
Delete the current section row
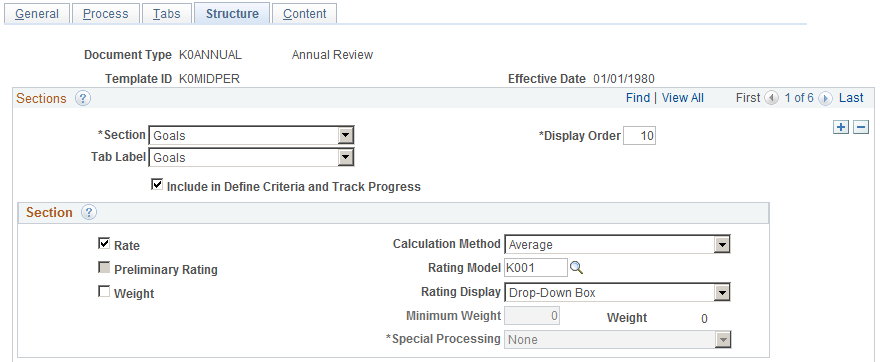861,127
